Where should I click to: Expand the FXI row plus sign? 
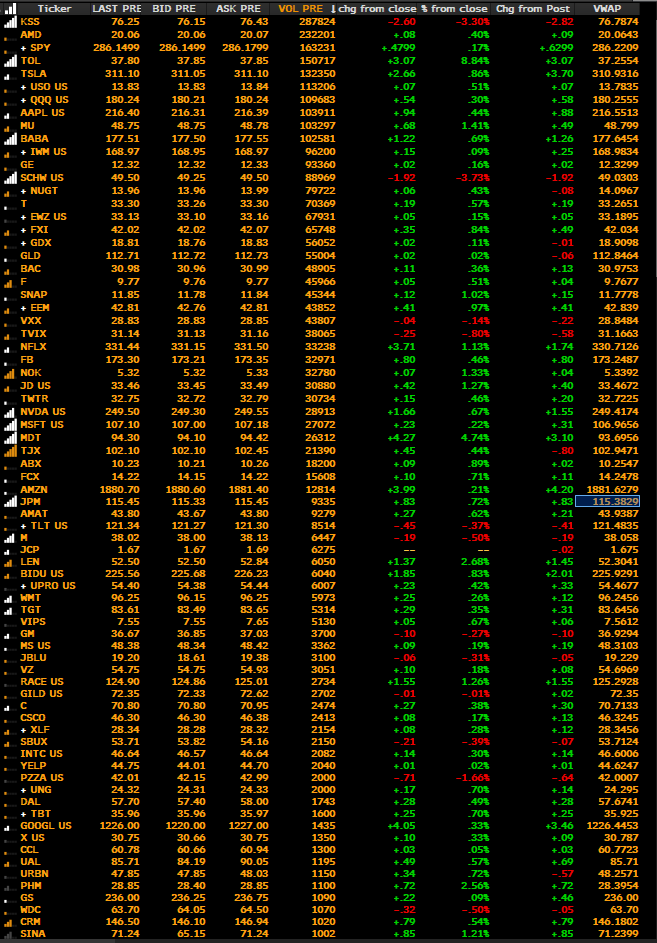click(23, 230)
